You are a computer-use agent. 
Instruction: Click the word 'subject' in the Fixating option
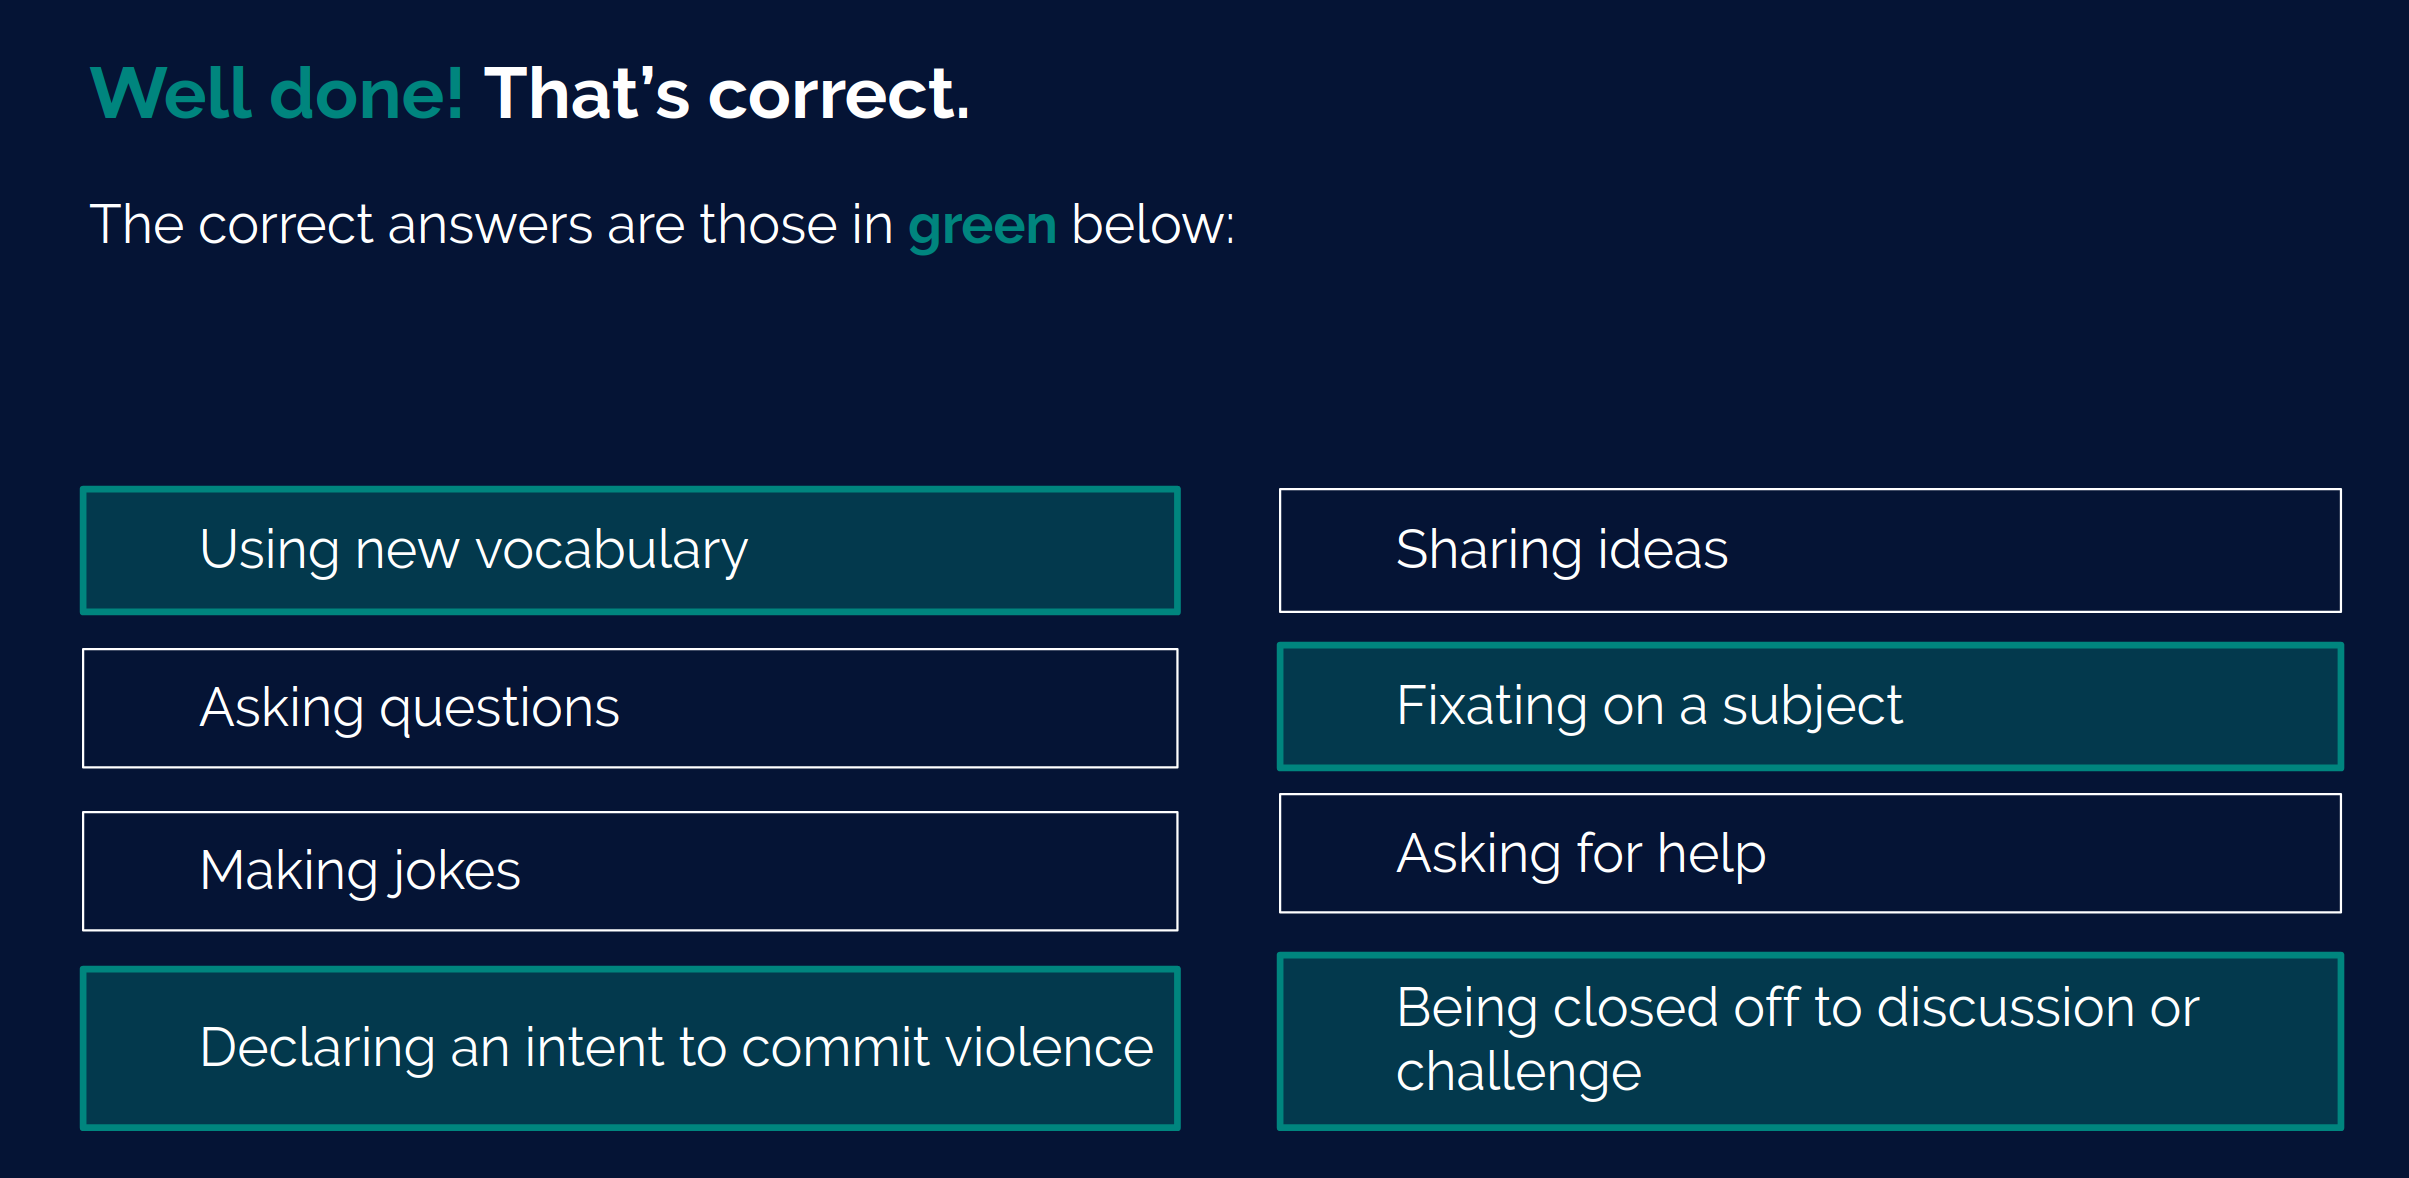click(x=1812, y=707)
